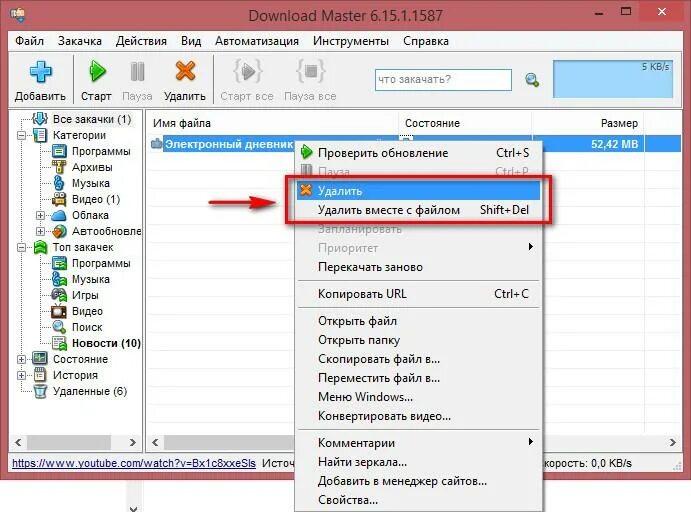Click the Имя файла column header
The height and width of the screenshot is (512, 691).
pyautogui.click(x=272, y=123)
